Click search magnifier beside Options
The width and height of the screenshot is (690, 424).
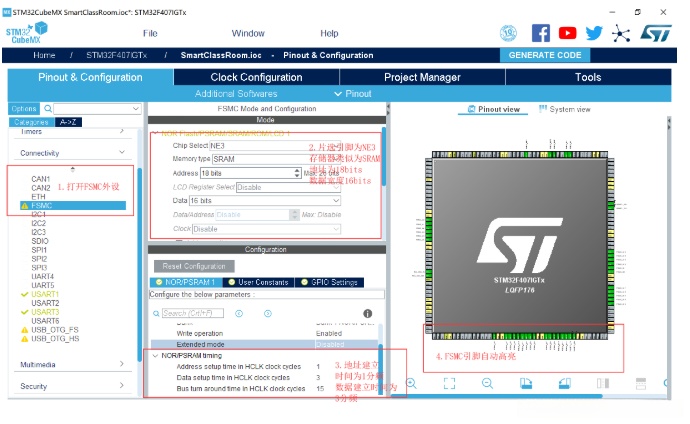click(48, 108)
